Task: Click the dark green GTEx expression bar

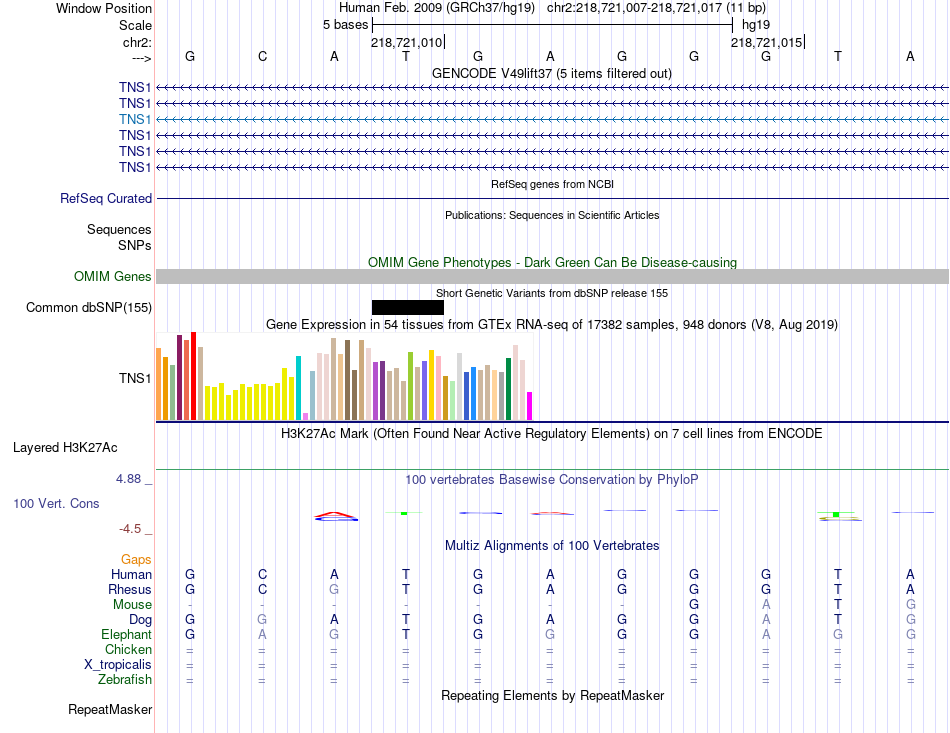Action: [x=508, y=389]
